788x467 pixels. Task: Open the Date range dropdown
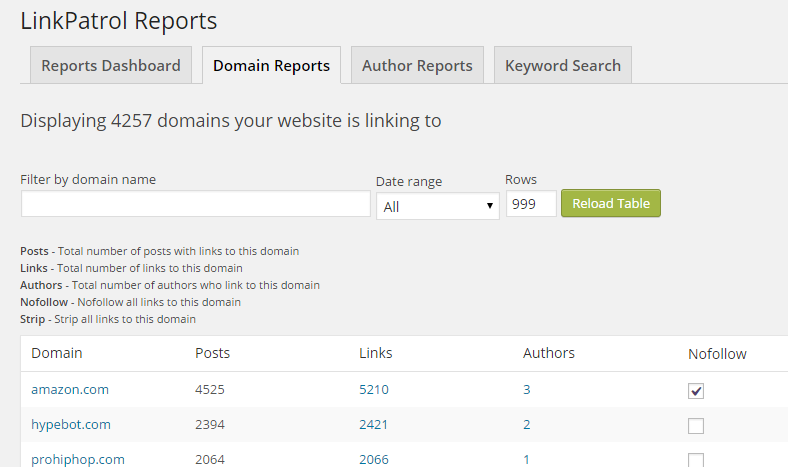[x=438, y=206]
